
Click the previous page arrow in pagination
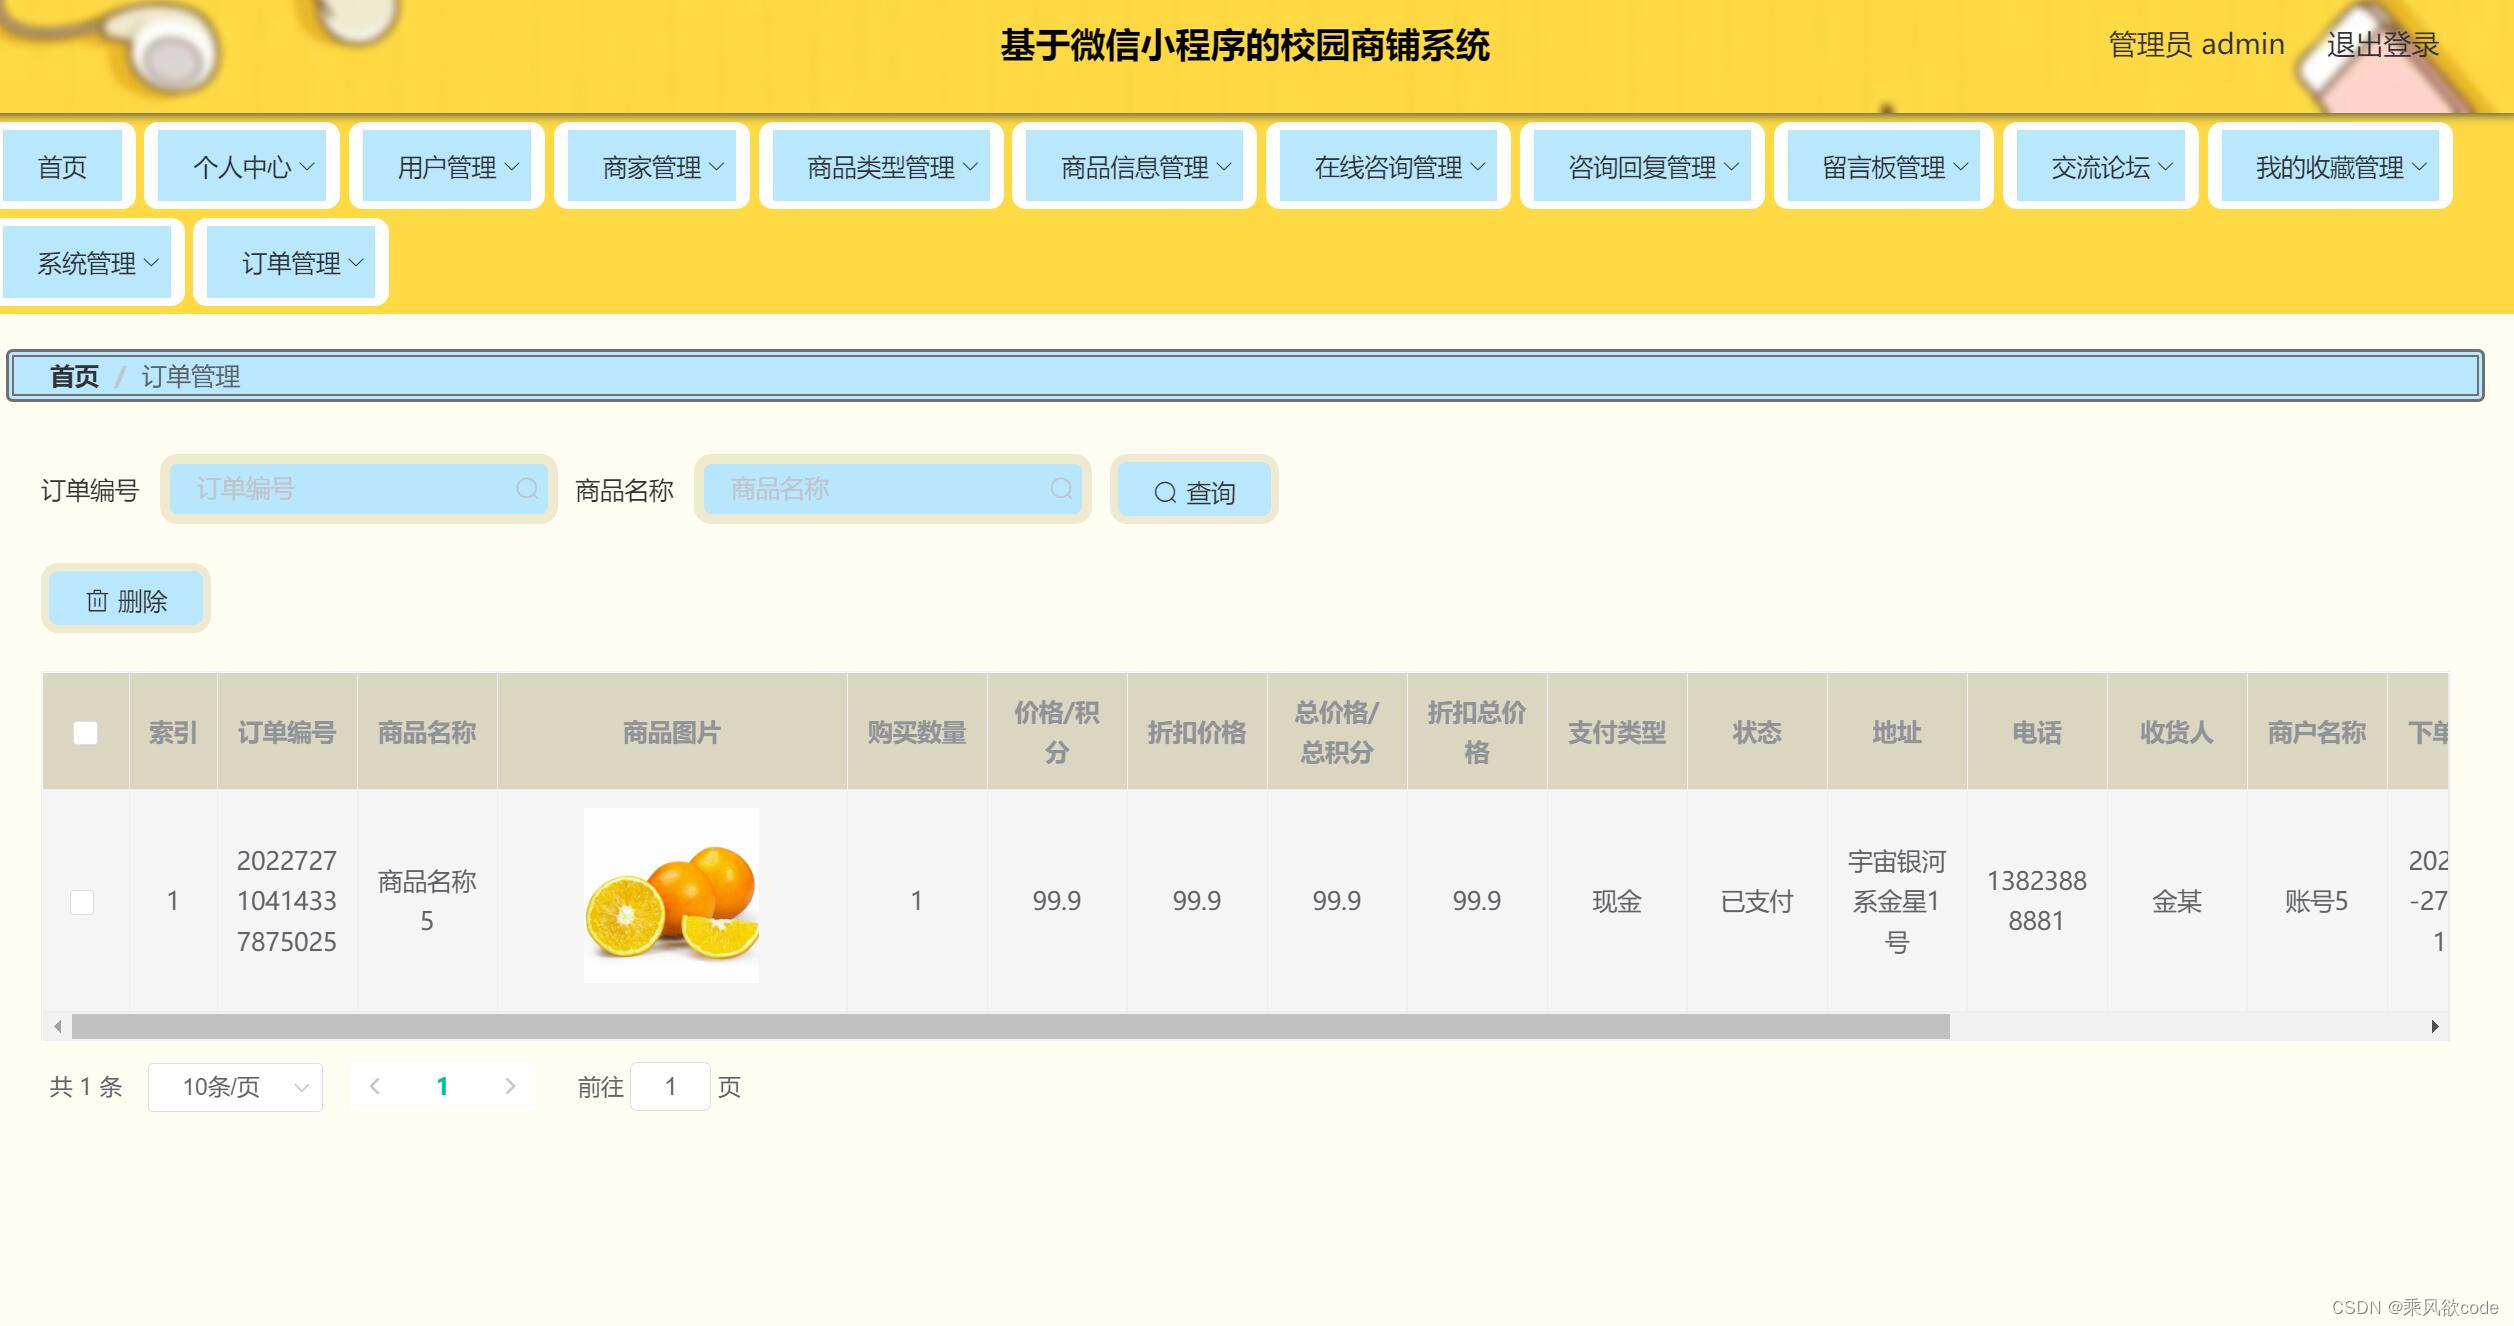pos(376,1086)
